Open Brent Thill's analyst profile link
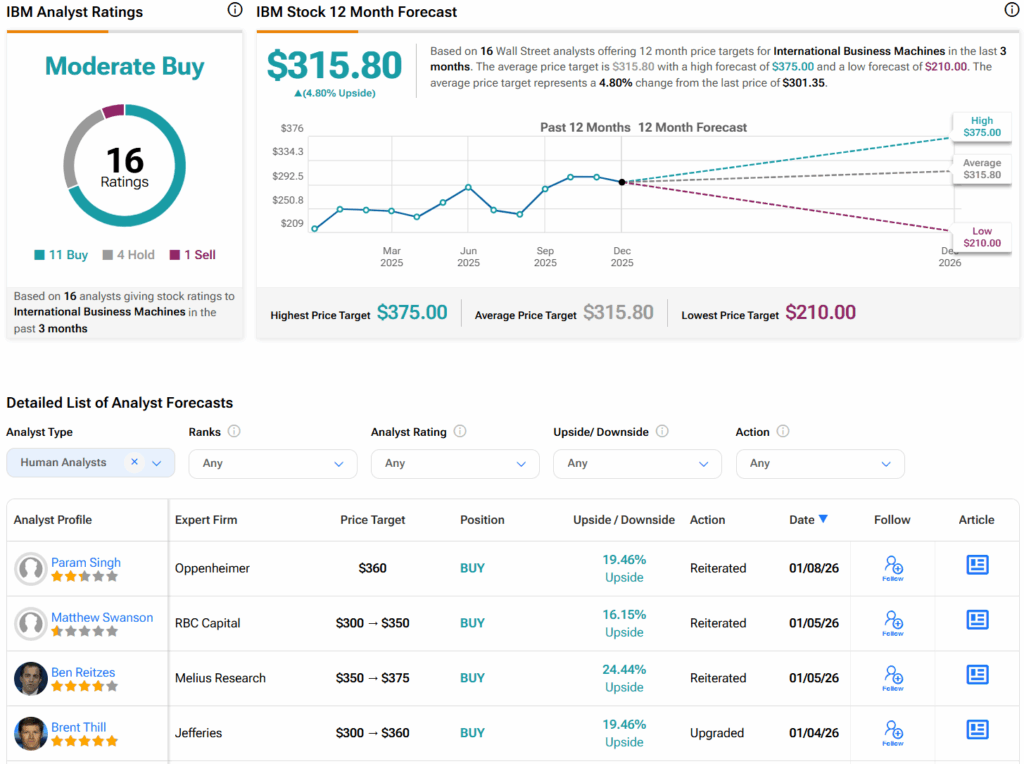Image resolution: width=1024 pixels, height=764 pixels. tap(78, 727)
